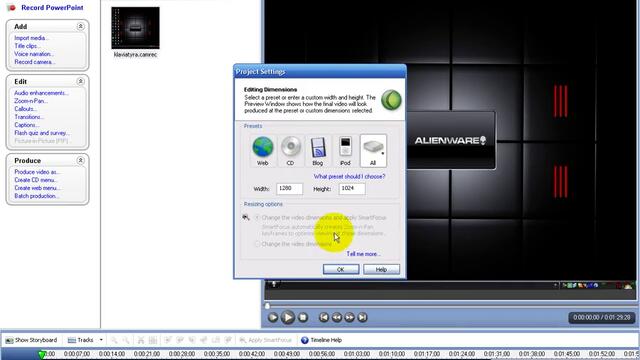Click the Record PowerPoint icon

coord(11,7)
